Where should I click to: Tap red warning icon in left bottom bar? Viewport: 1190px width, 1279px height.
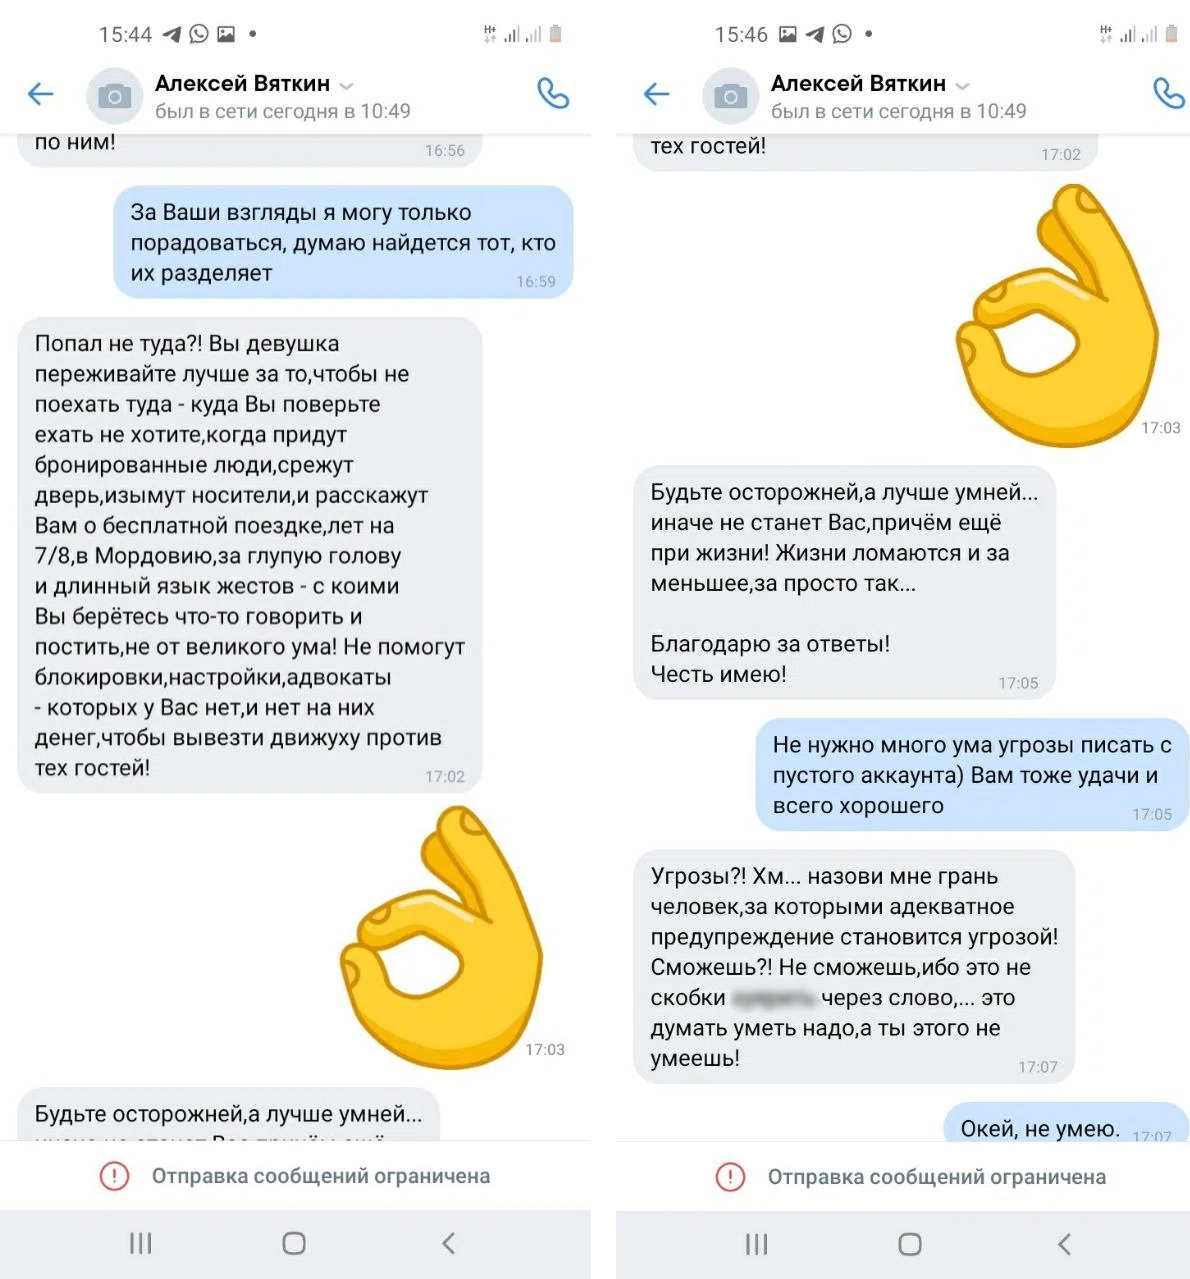[x=115, y=1176]
